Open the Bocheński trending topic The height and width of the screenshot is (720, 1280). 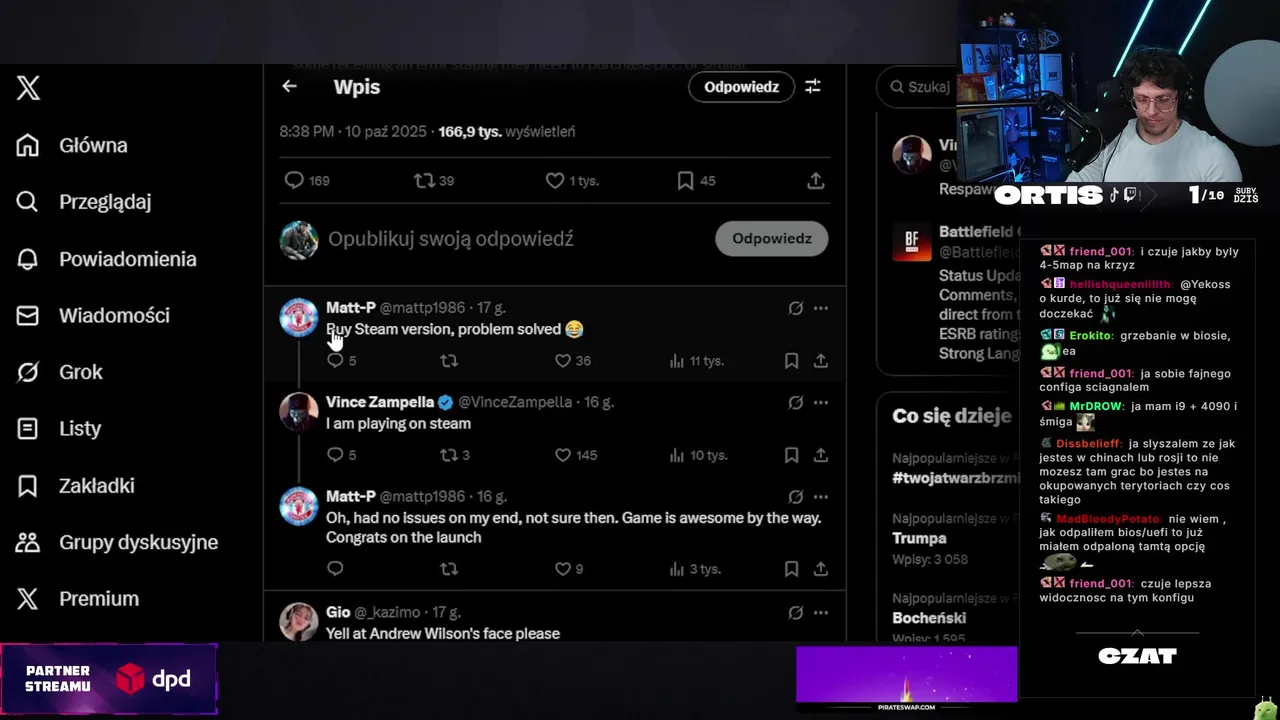[x=929, y=618]
